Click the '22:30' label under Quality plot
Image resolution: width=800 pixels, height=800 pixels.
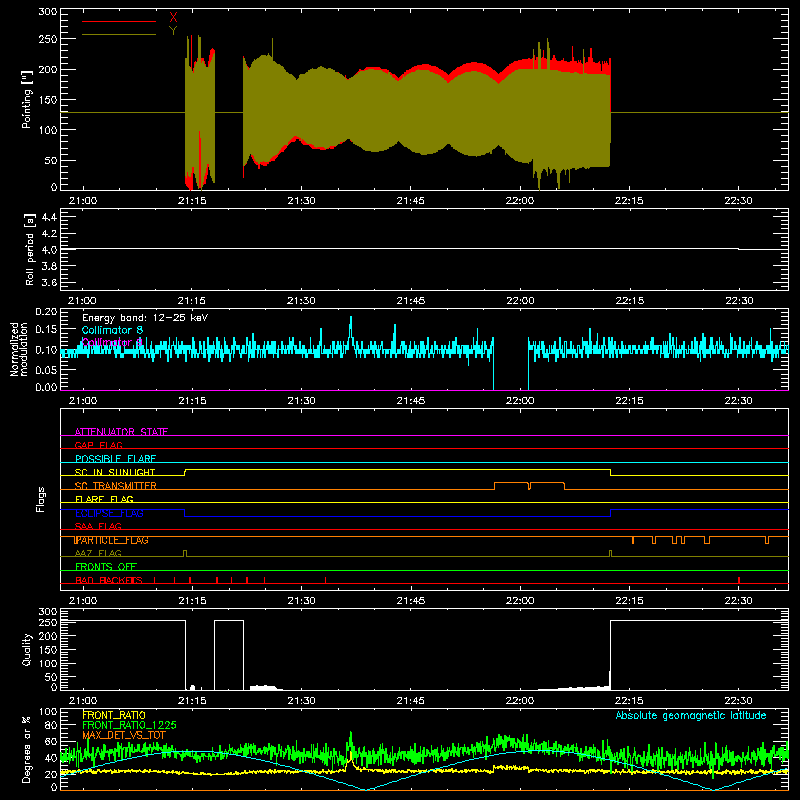[x=738, y=701]
